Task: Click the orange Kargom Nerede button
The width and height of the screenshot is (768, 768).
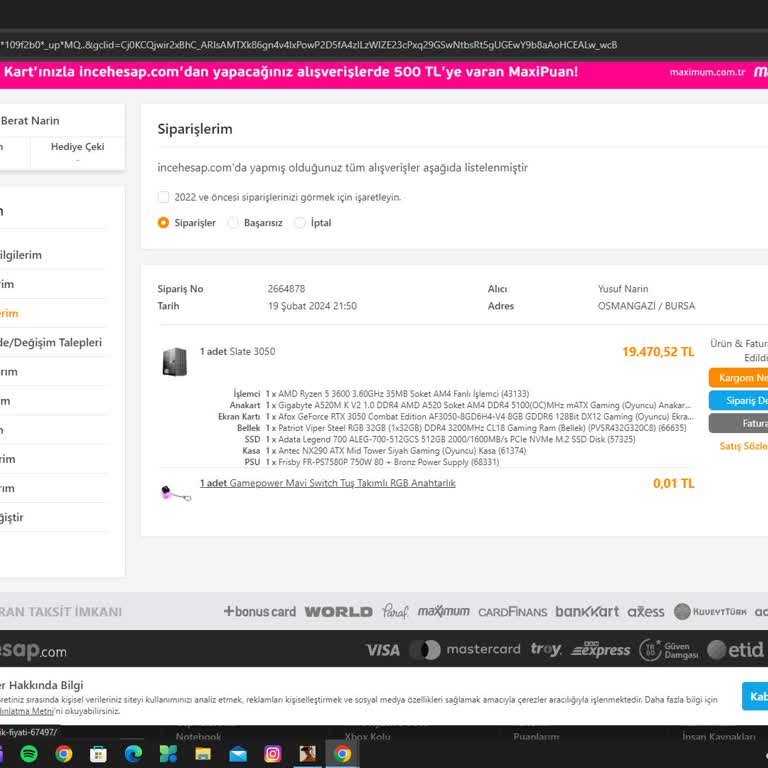Action: tap(738, 378)
